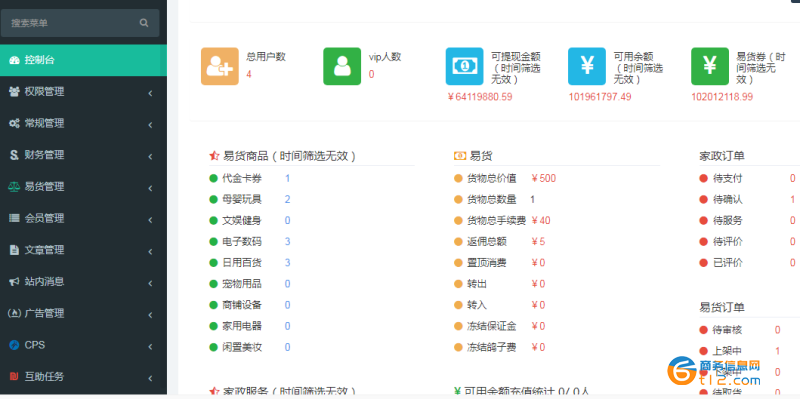Expand the 广告管理 submenu chevron
The image size is (800, 399).
tap(150, 315)
